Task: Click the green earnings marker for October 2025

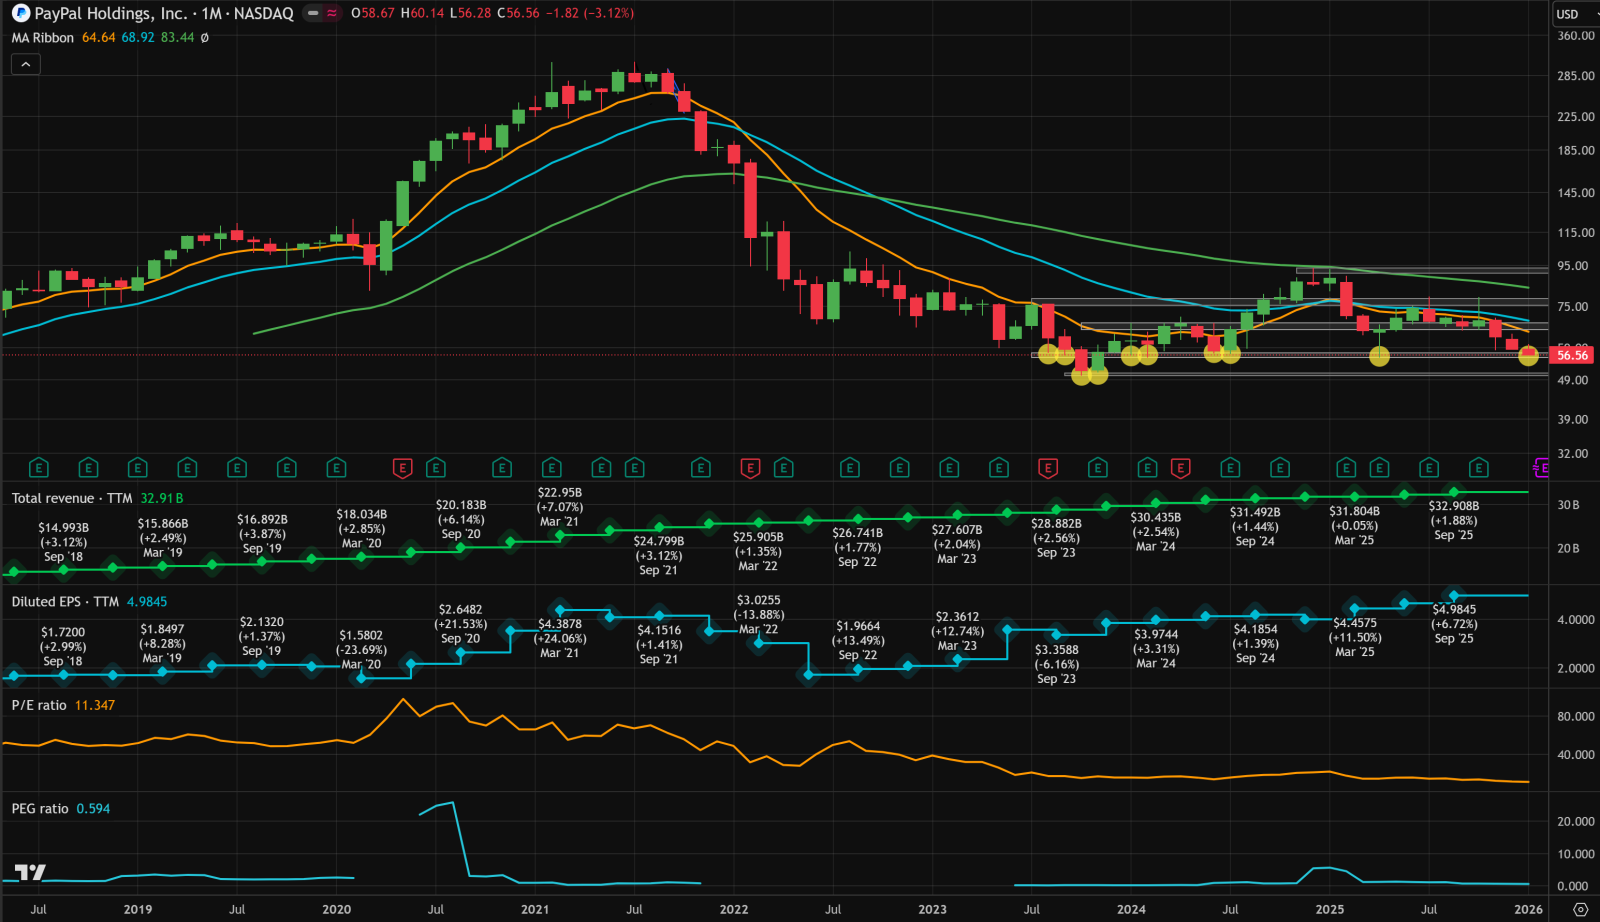Action: [x=1478, y=468]
